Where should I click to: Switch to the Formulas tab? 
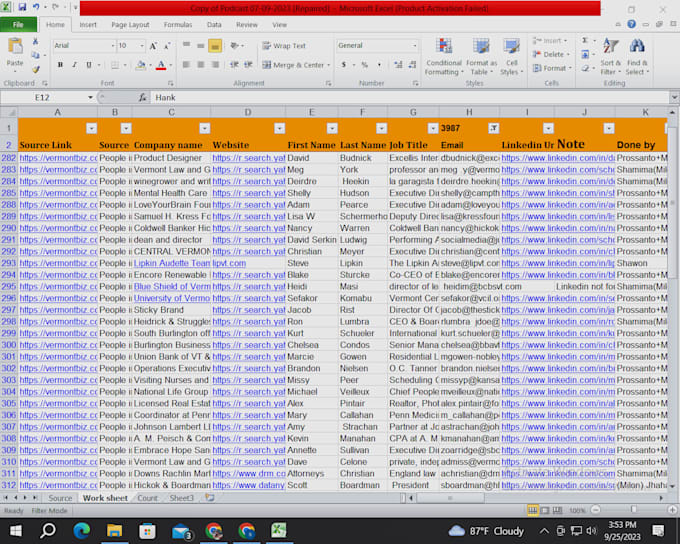(178, 25)
